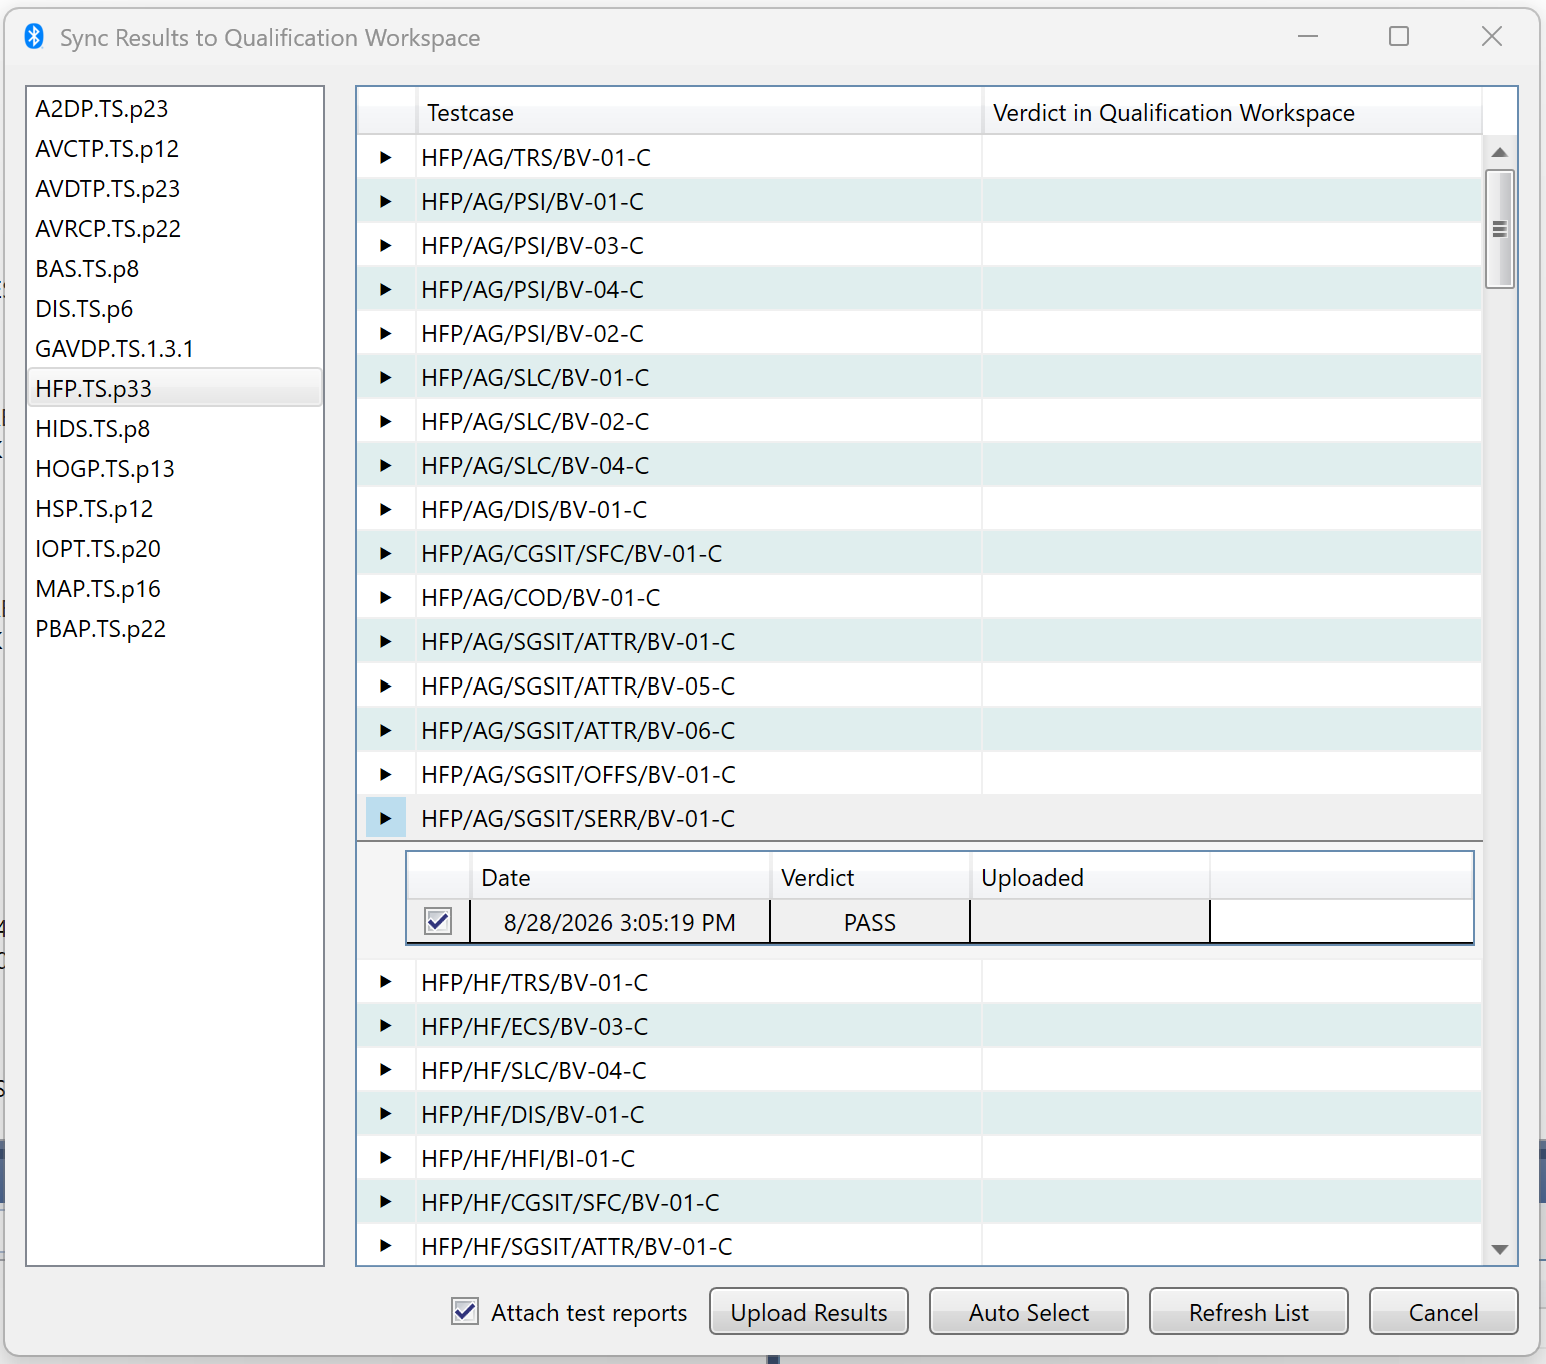This screenshot has height=1364, width=1546.
Task: Click the vertical scrollbar thumb
Action: click(1499, 229)
